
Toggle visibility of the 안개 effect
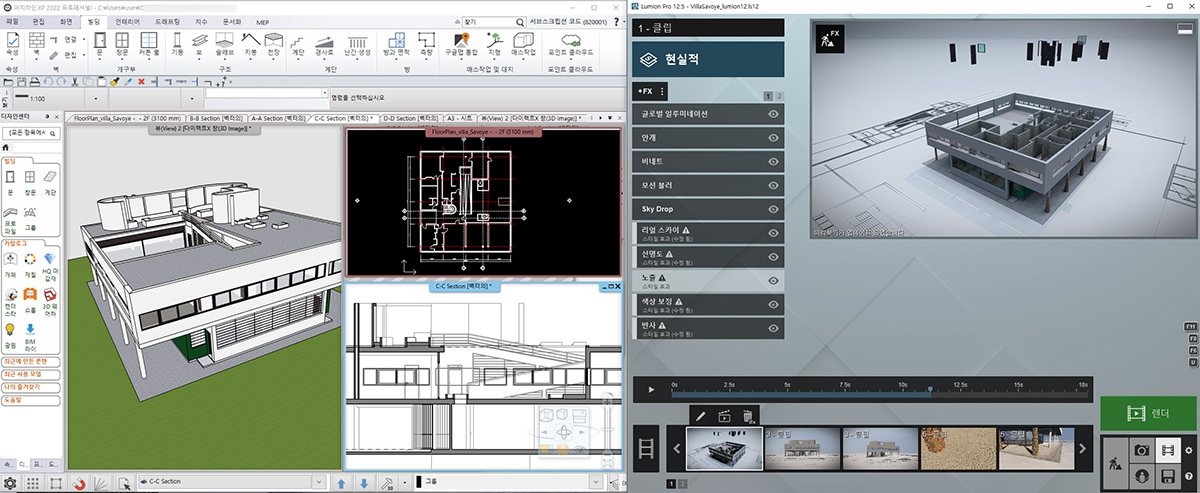pos(773,137)
